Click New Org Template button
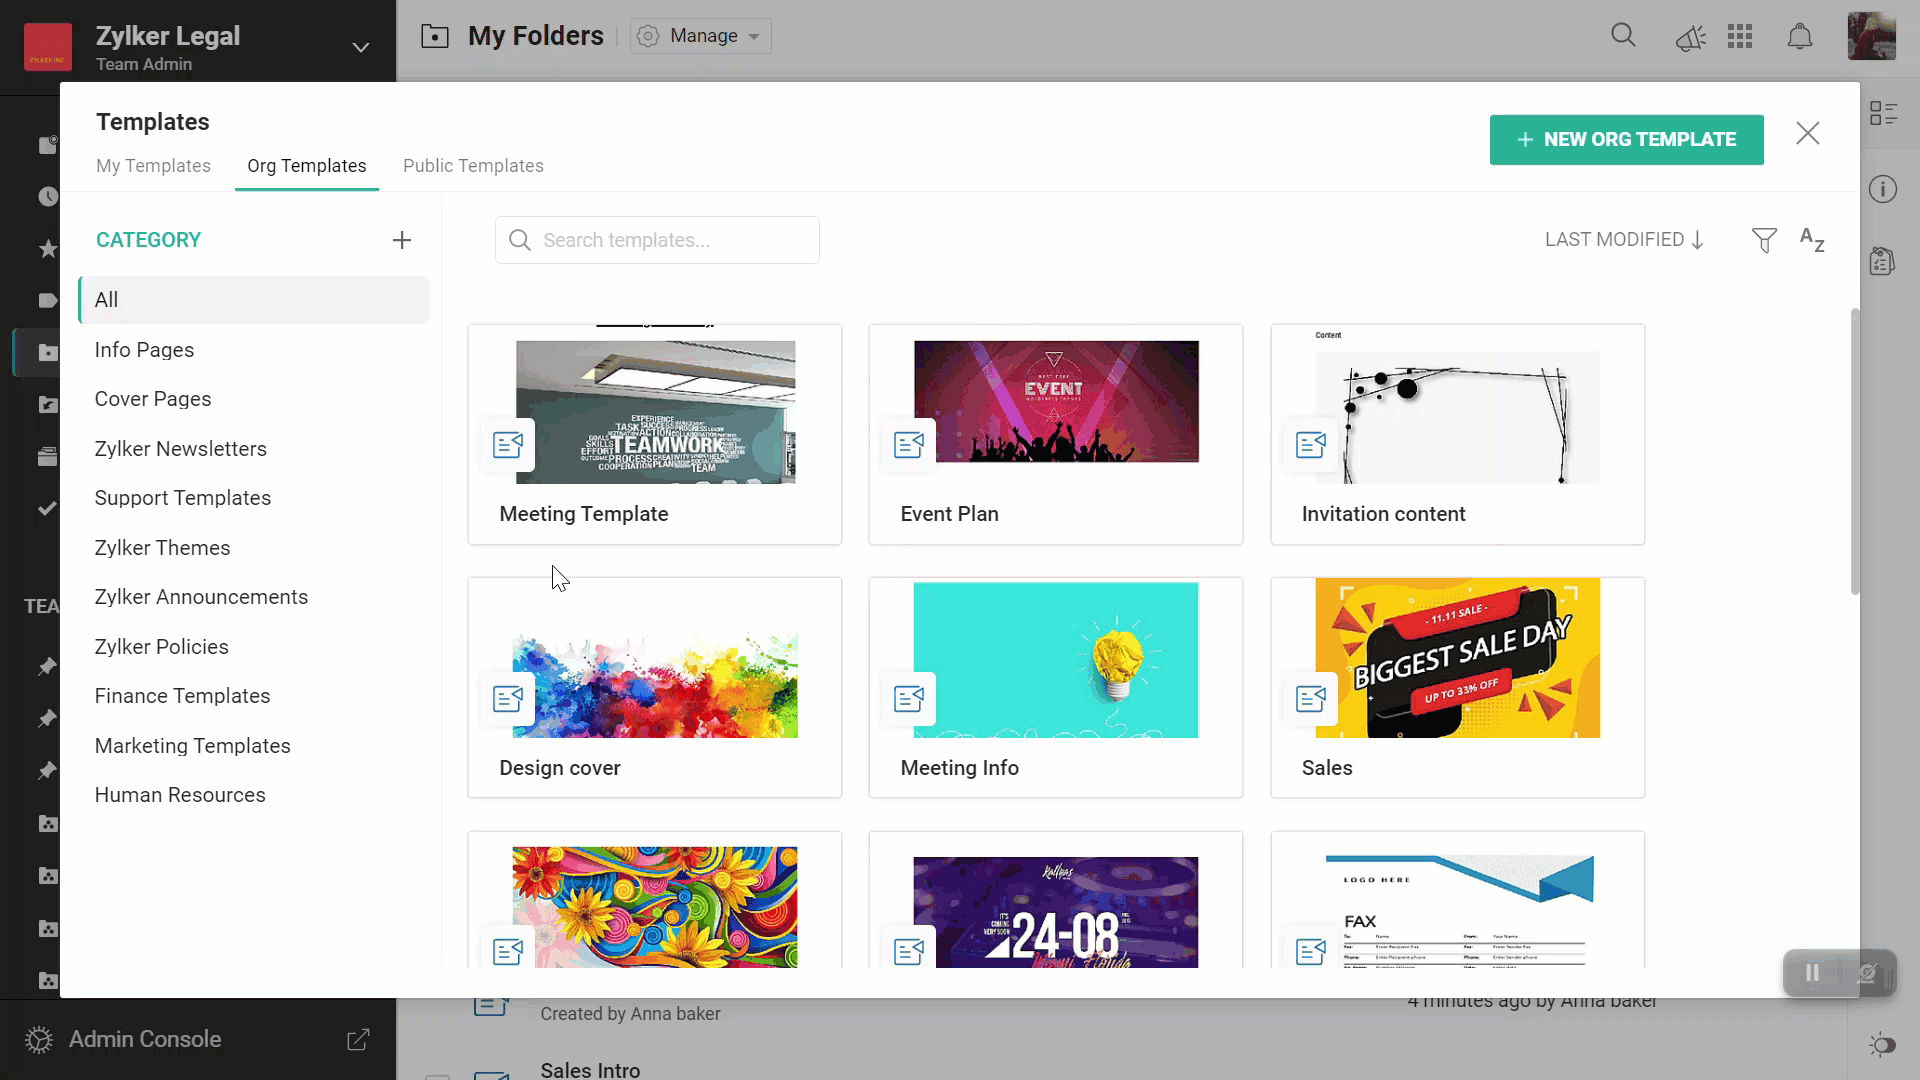This screenshot has height=1080, width=1920. point(1626,140)
